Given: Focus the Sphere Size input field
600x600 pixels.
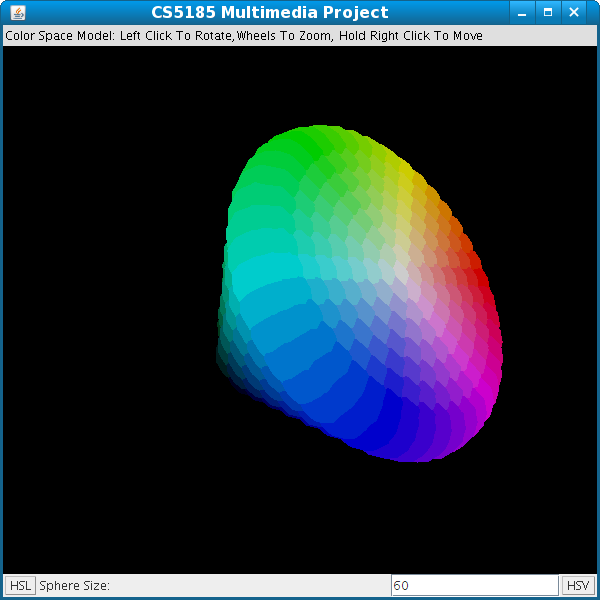Looking at the screenshot, I should pyautogui.click(x=474, y=585).
